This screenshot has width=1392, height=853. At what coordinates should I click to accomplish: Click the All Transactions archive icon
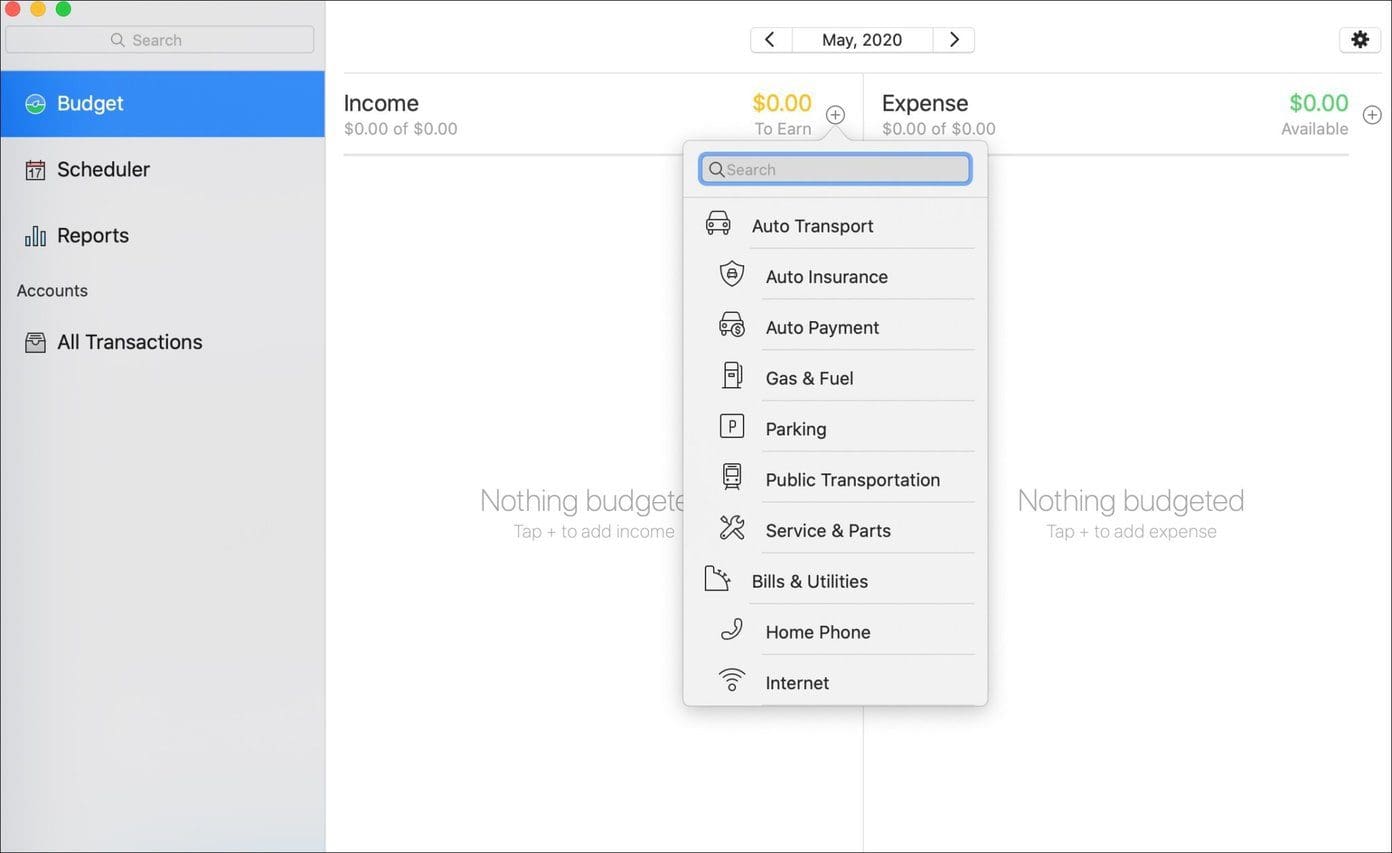coord(35,343)
